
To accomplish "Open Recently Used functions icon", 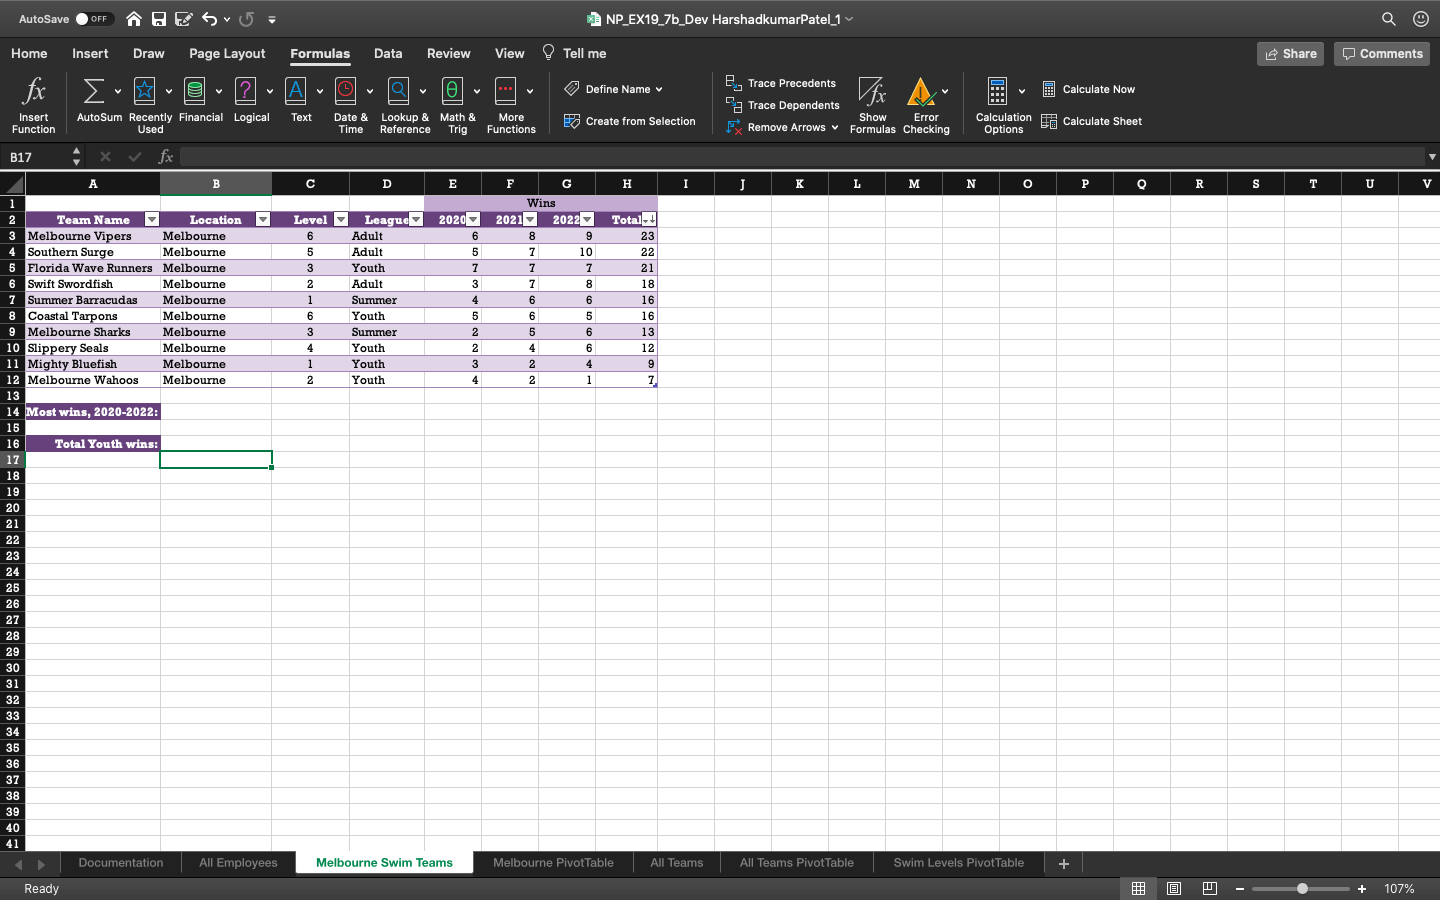I will (x=145, y=92).
